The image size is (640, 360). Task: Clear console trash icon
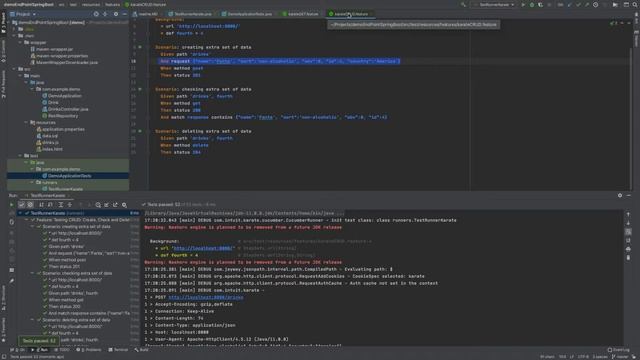pos(628,258)
